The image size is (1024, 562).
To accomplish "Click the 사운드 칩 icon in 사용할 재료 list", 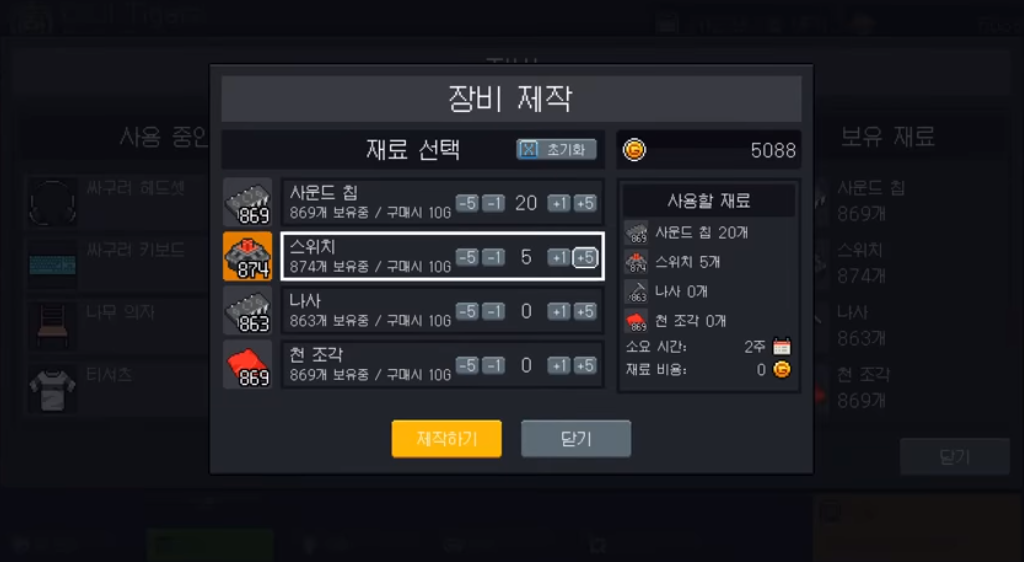I will 635,232.
